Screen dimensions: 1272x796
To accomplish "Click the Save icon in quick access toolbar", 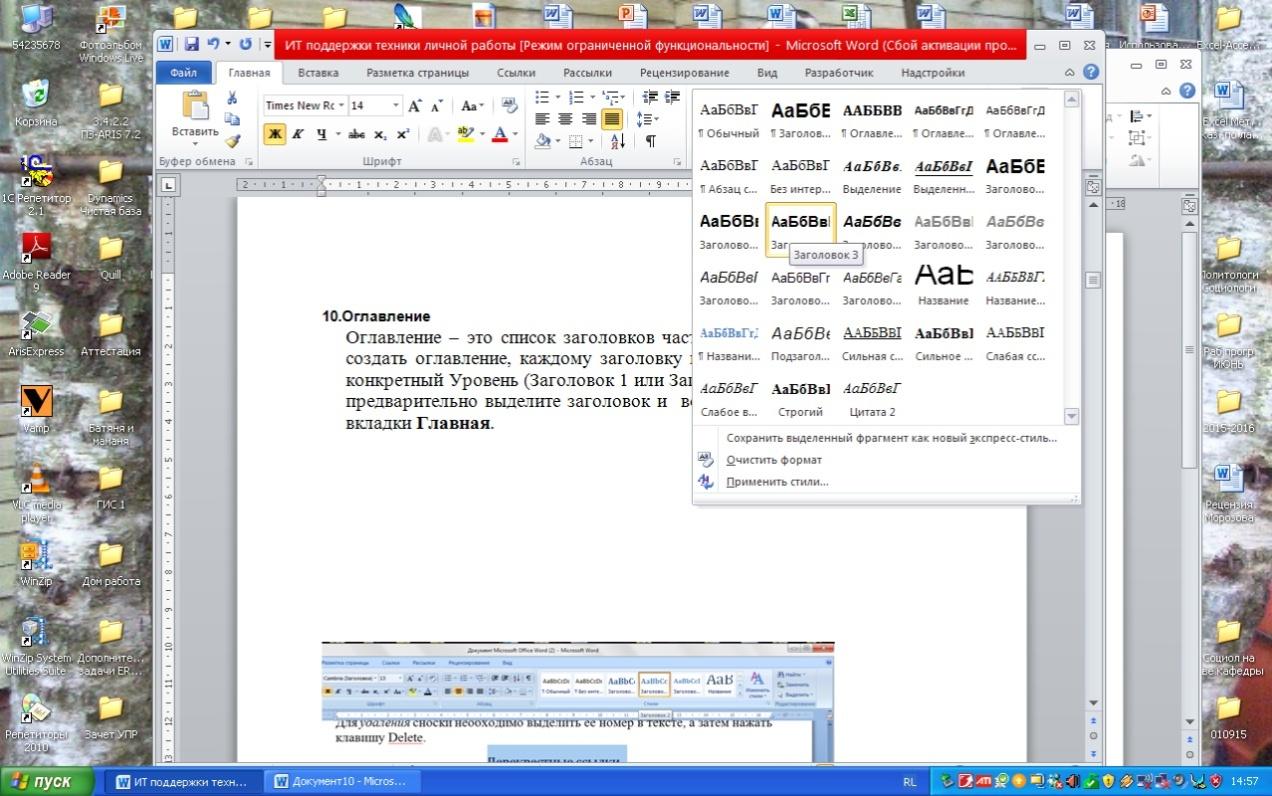I will [191, 45].
